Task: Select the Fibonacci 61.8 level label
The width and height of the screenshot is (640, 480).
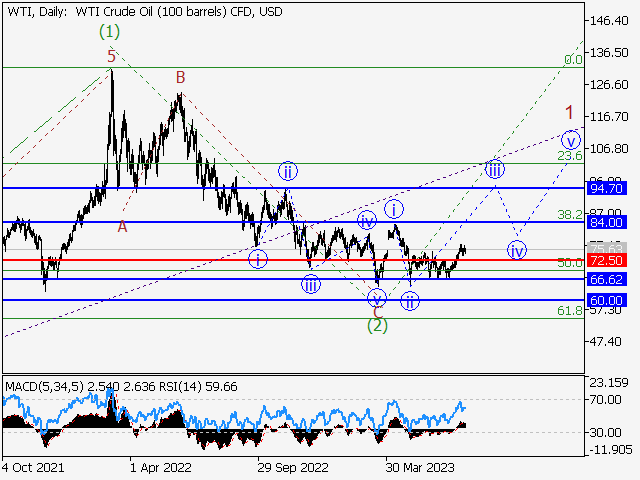Action: pos(570,311)
